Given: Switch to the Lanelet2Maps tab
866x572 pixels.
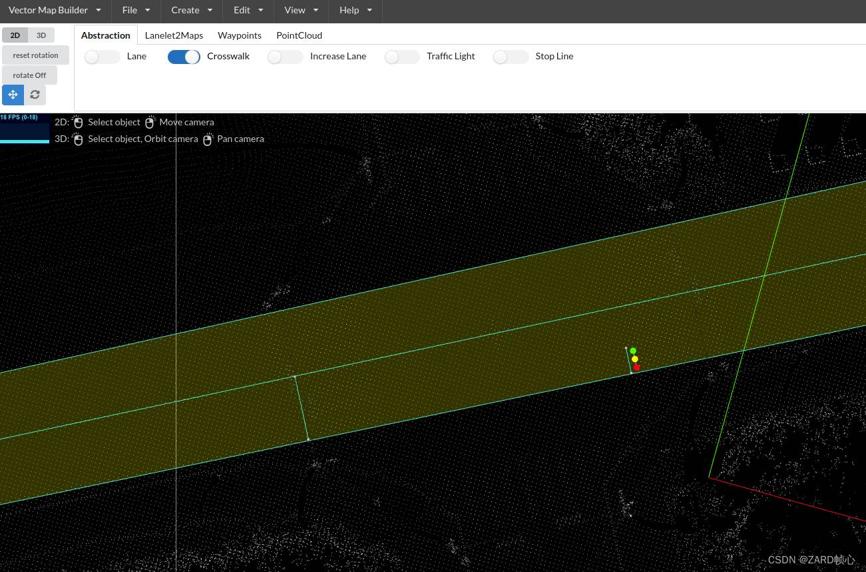Looking at the screenshot, I should tap(174, 35).
